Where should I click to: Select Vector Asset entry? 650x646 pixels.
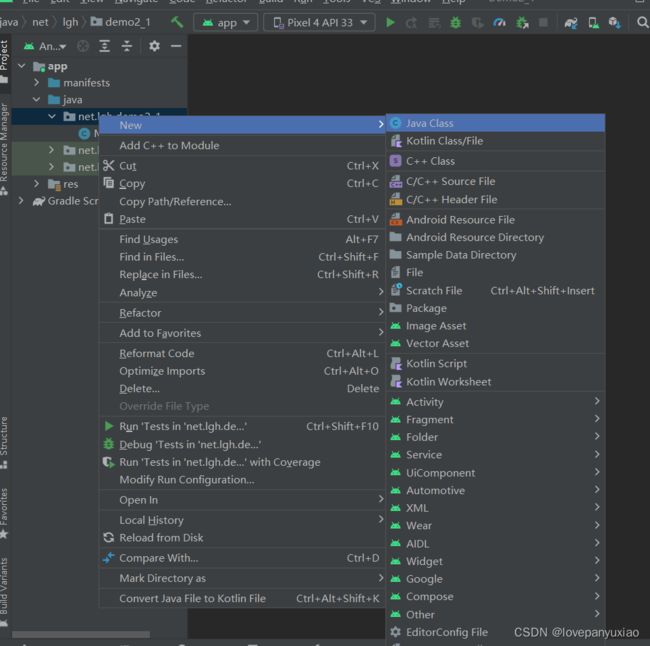pos(495,343)
